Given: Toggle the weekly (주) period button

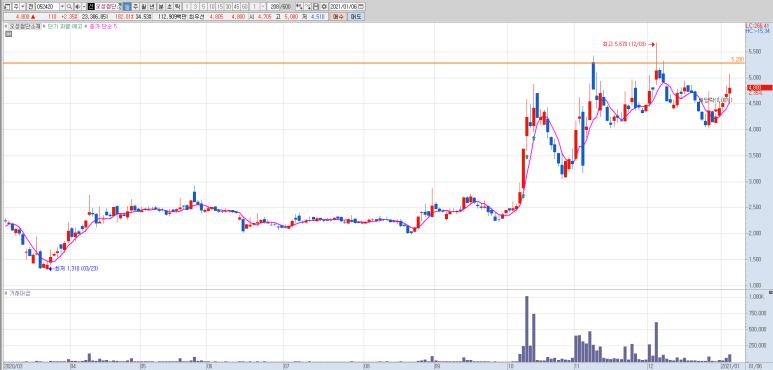Looking at the screenshot, I should tap(135, 6).
